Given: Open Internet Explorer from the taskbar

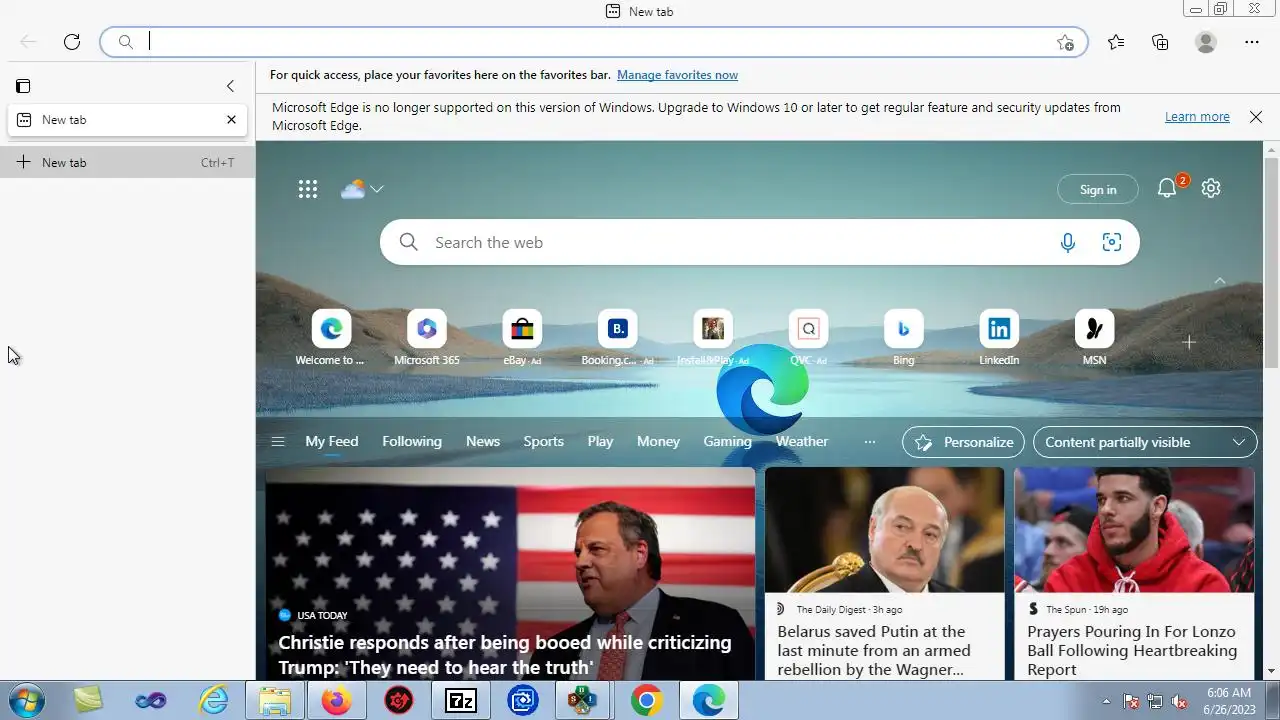Looking at the screenshot, I should tap(213, 701).
